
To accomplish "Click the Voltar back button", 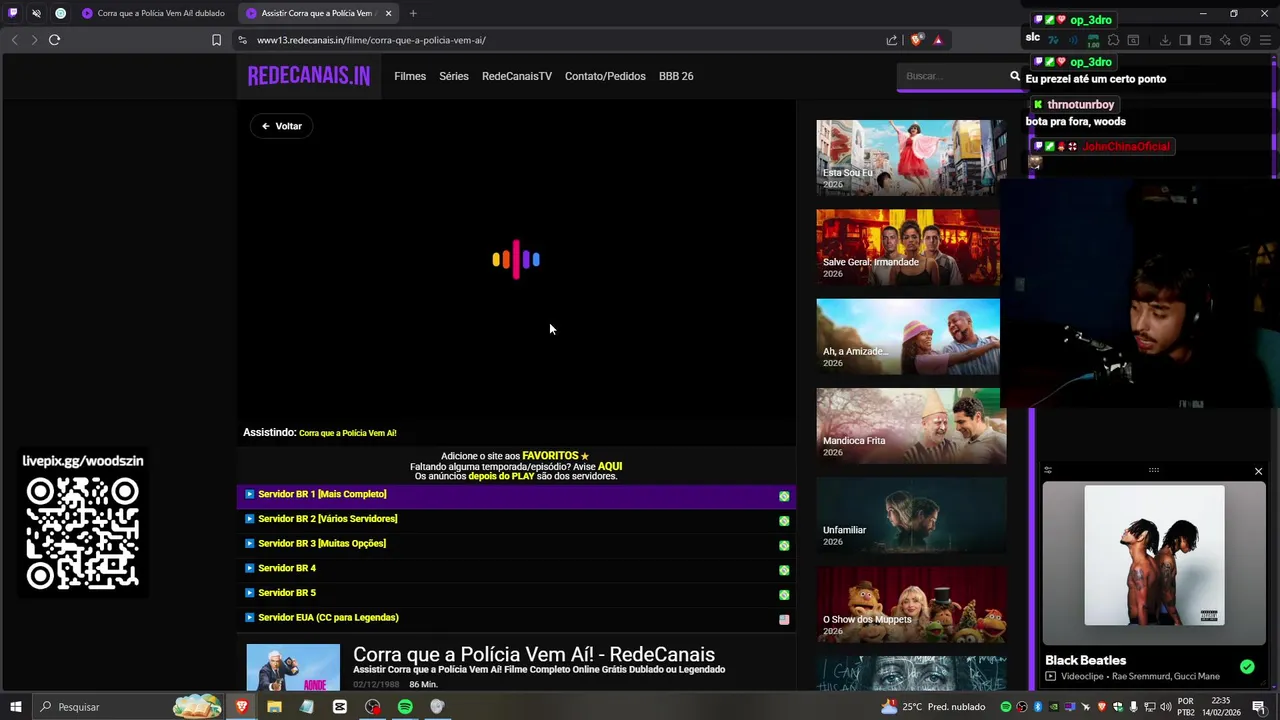I will pyautogui.click(x=281, y=126).
